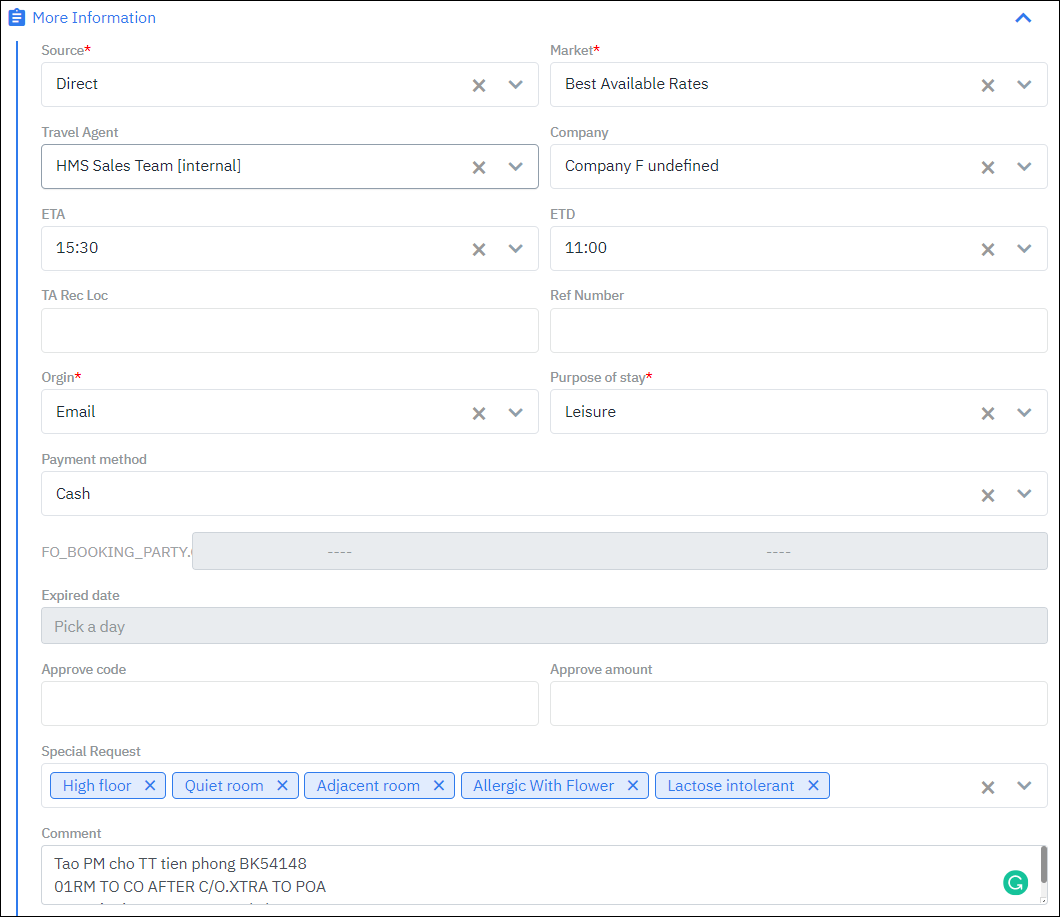The width and height of the screenshot is (1060, 917).
Task: Collapse the More Information section
Action: coord(1023,18)
